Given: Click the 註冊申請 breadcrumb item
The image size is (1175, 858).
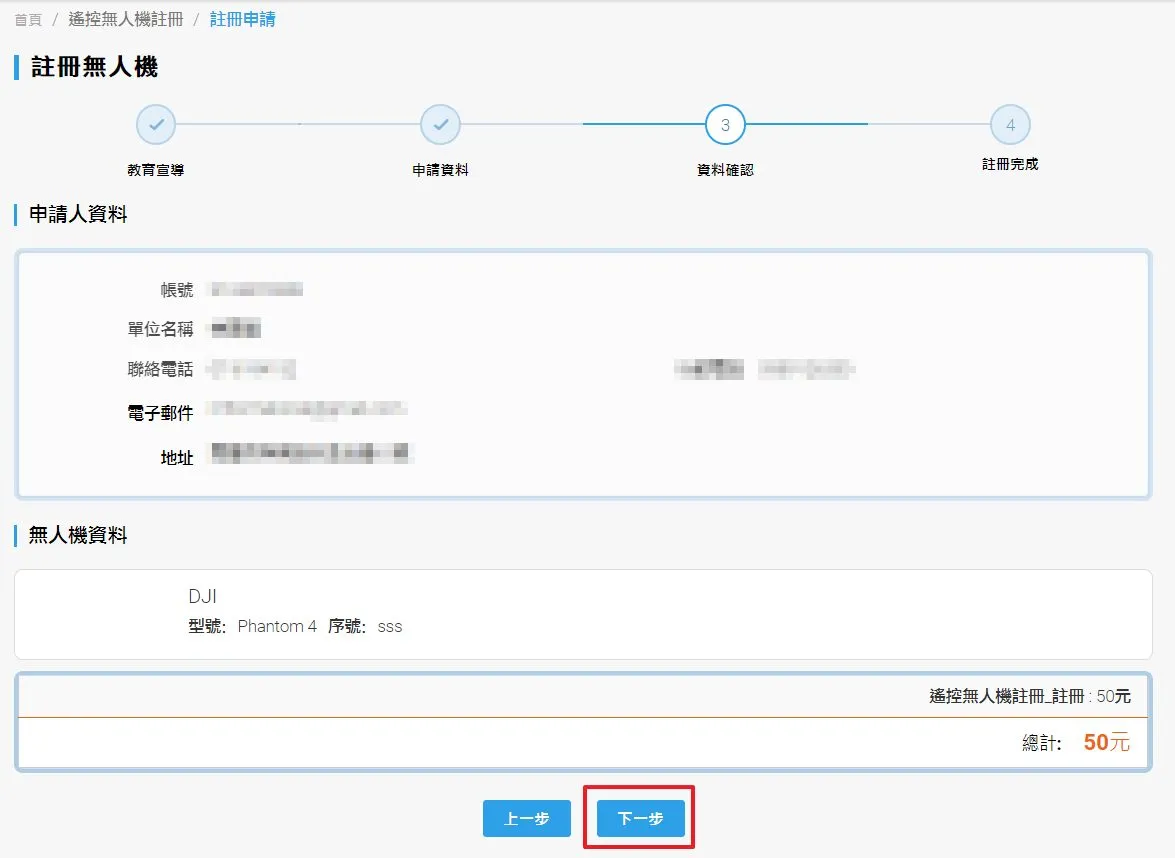Looking at the screenshot, I should [243, 19].
